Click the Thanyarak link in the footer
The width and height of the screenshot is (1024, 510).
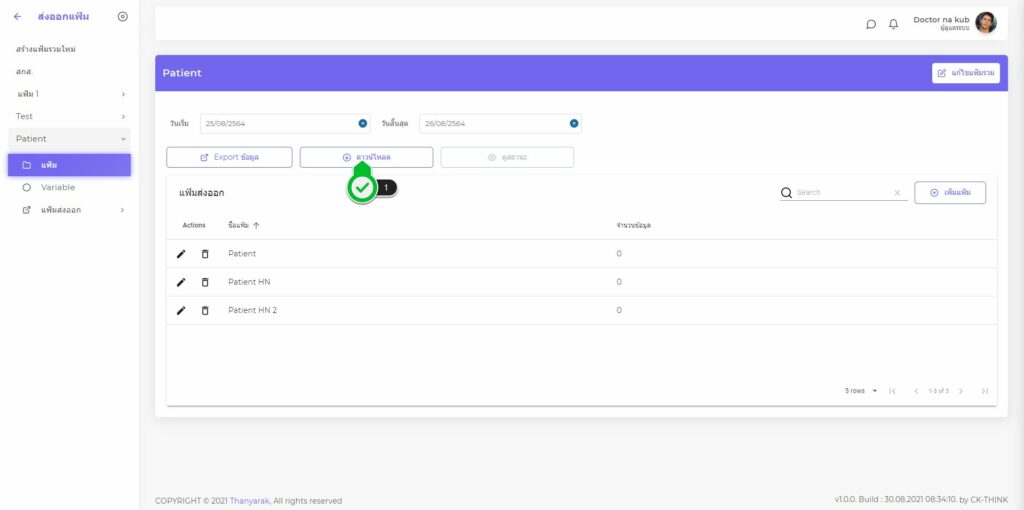pyautogui.click(x=250, y=501)
